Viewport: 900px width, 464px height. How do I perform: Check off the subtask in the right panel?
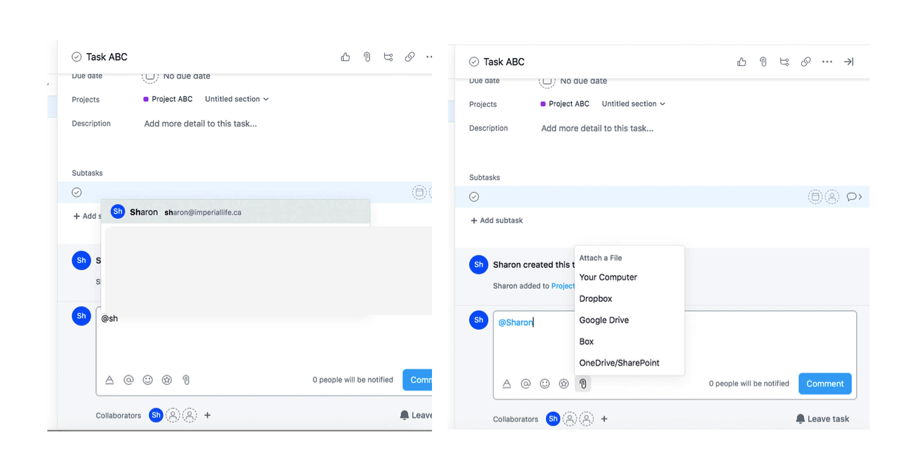[474, 197]
